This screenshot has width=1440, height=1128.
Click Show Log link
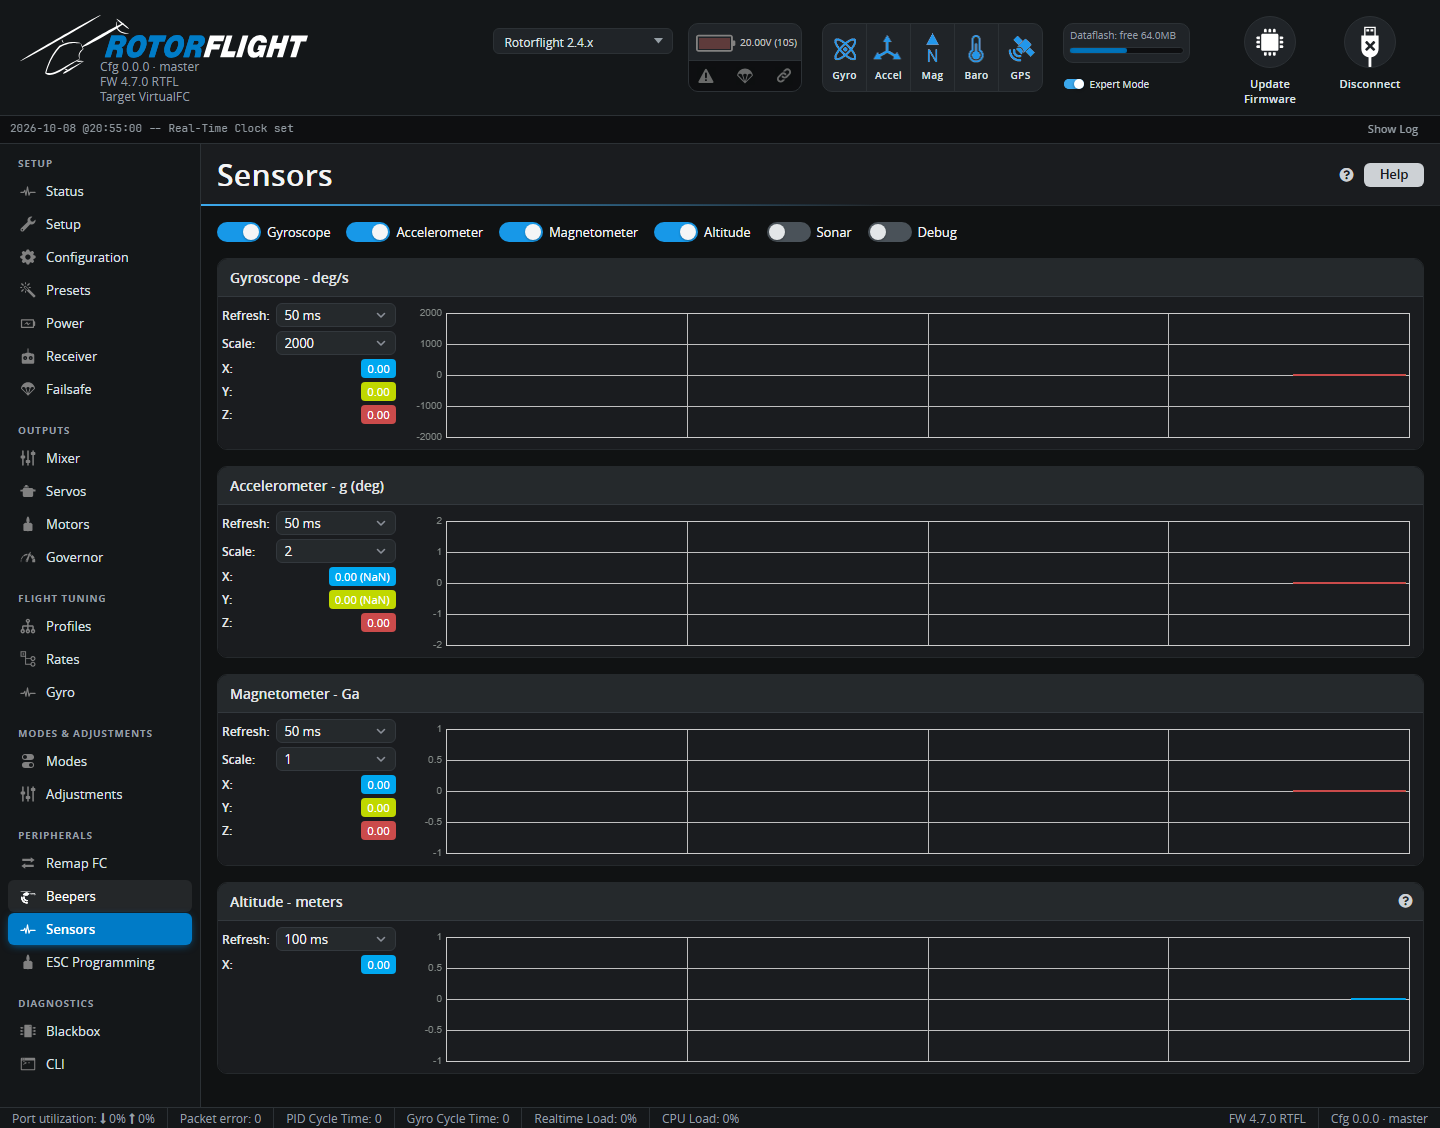(1393, 129)
